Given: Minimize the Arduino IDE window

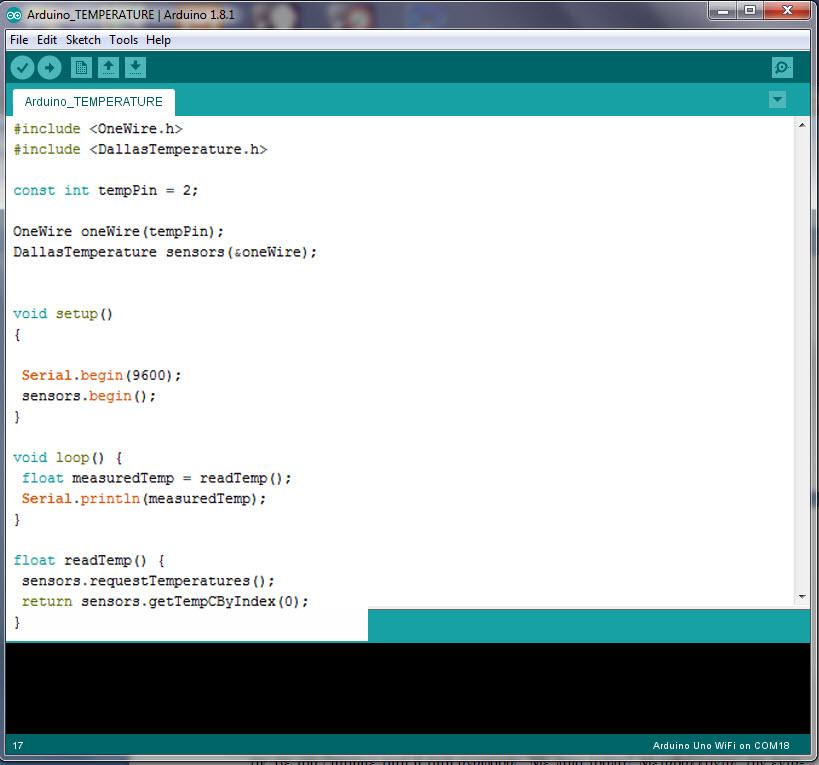Looking at the screenshot, I should 723,10.
